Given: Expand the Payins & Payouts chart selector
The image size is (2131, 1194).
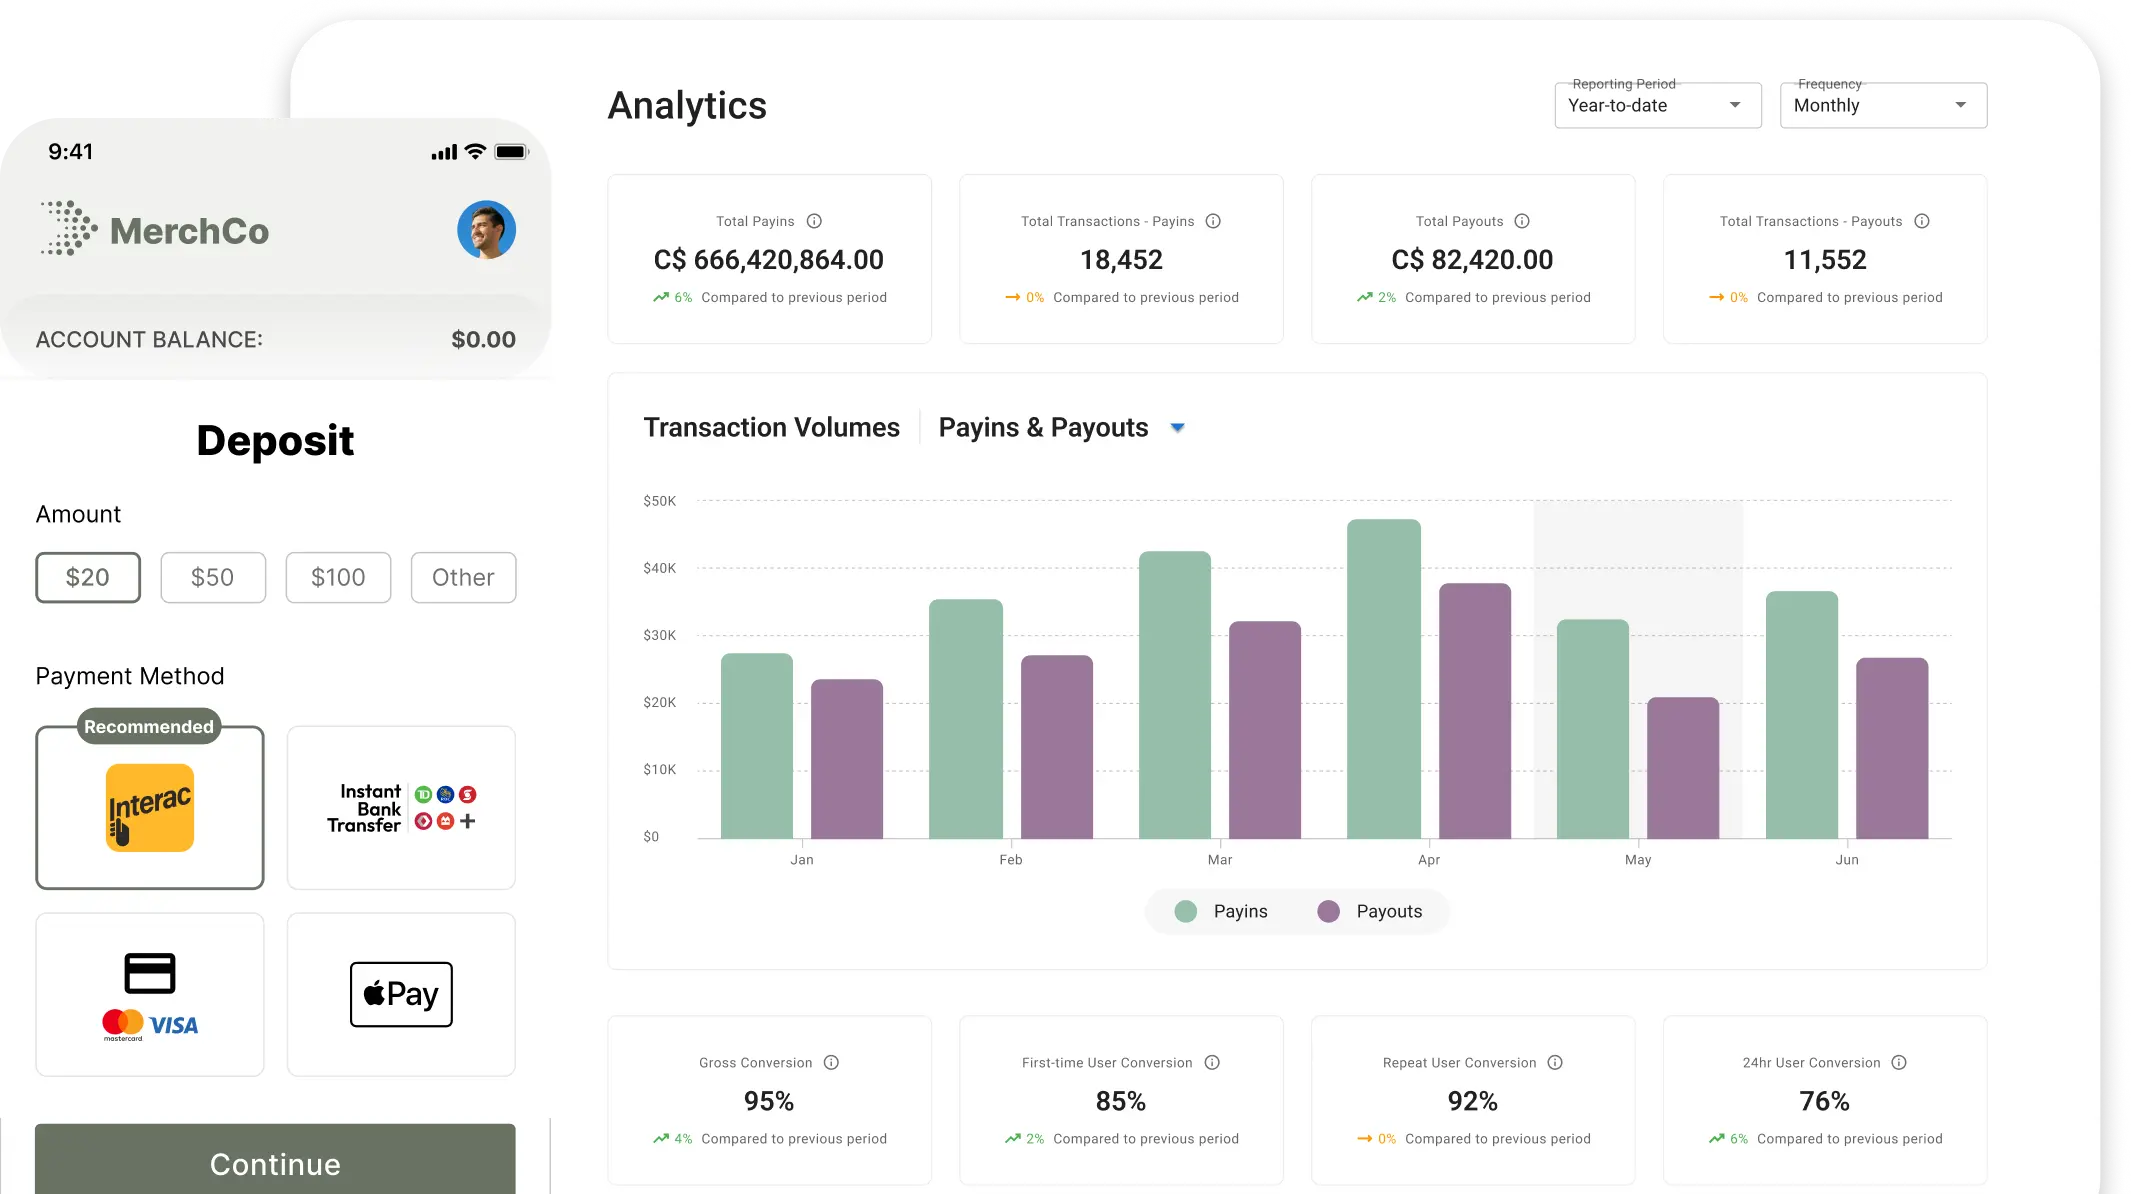Looking at the screenshot, I should (x=1177, y=428).
